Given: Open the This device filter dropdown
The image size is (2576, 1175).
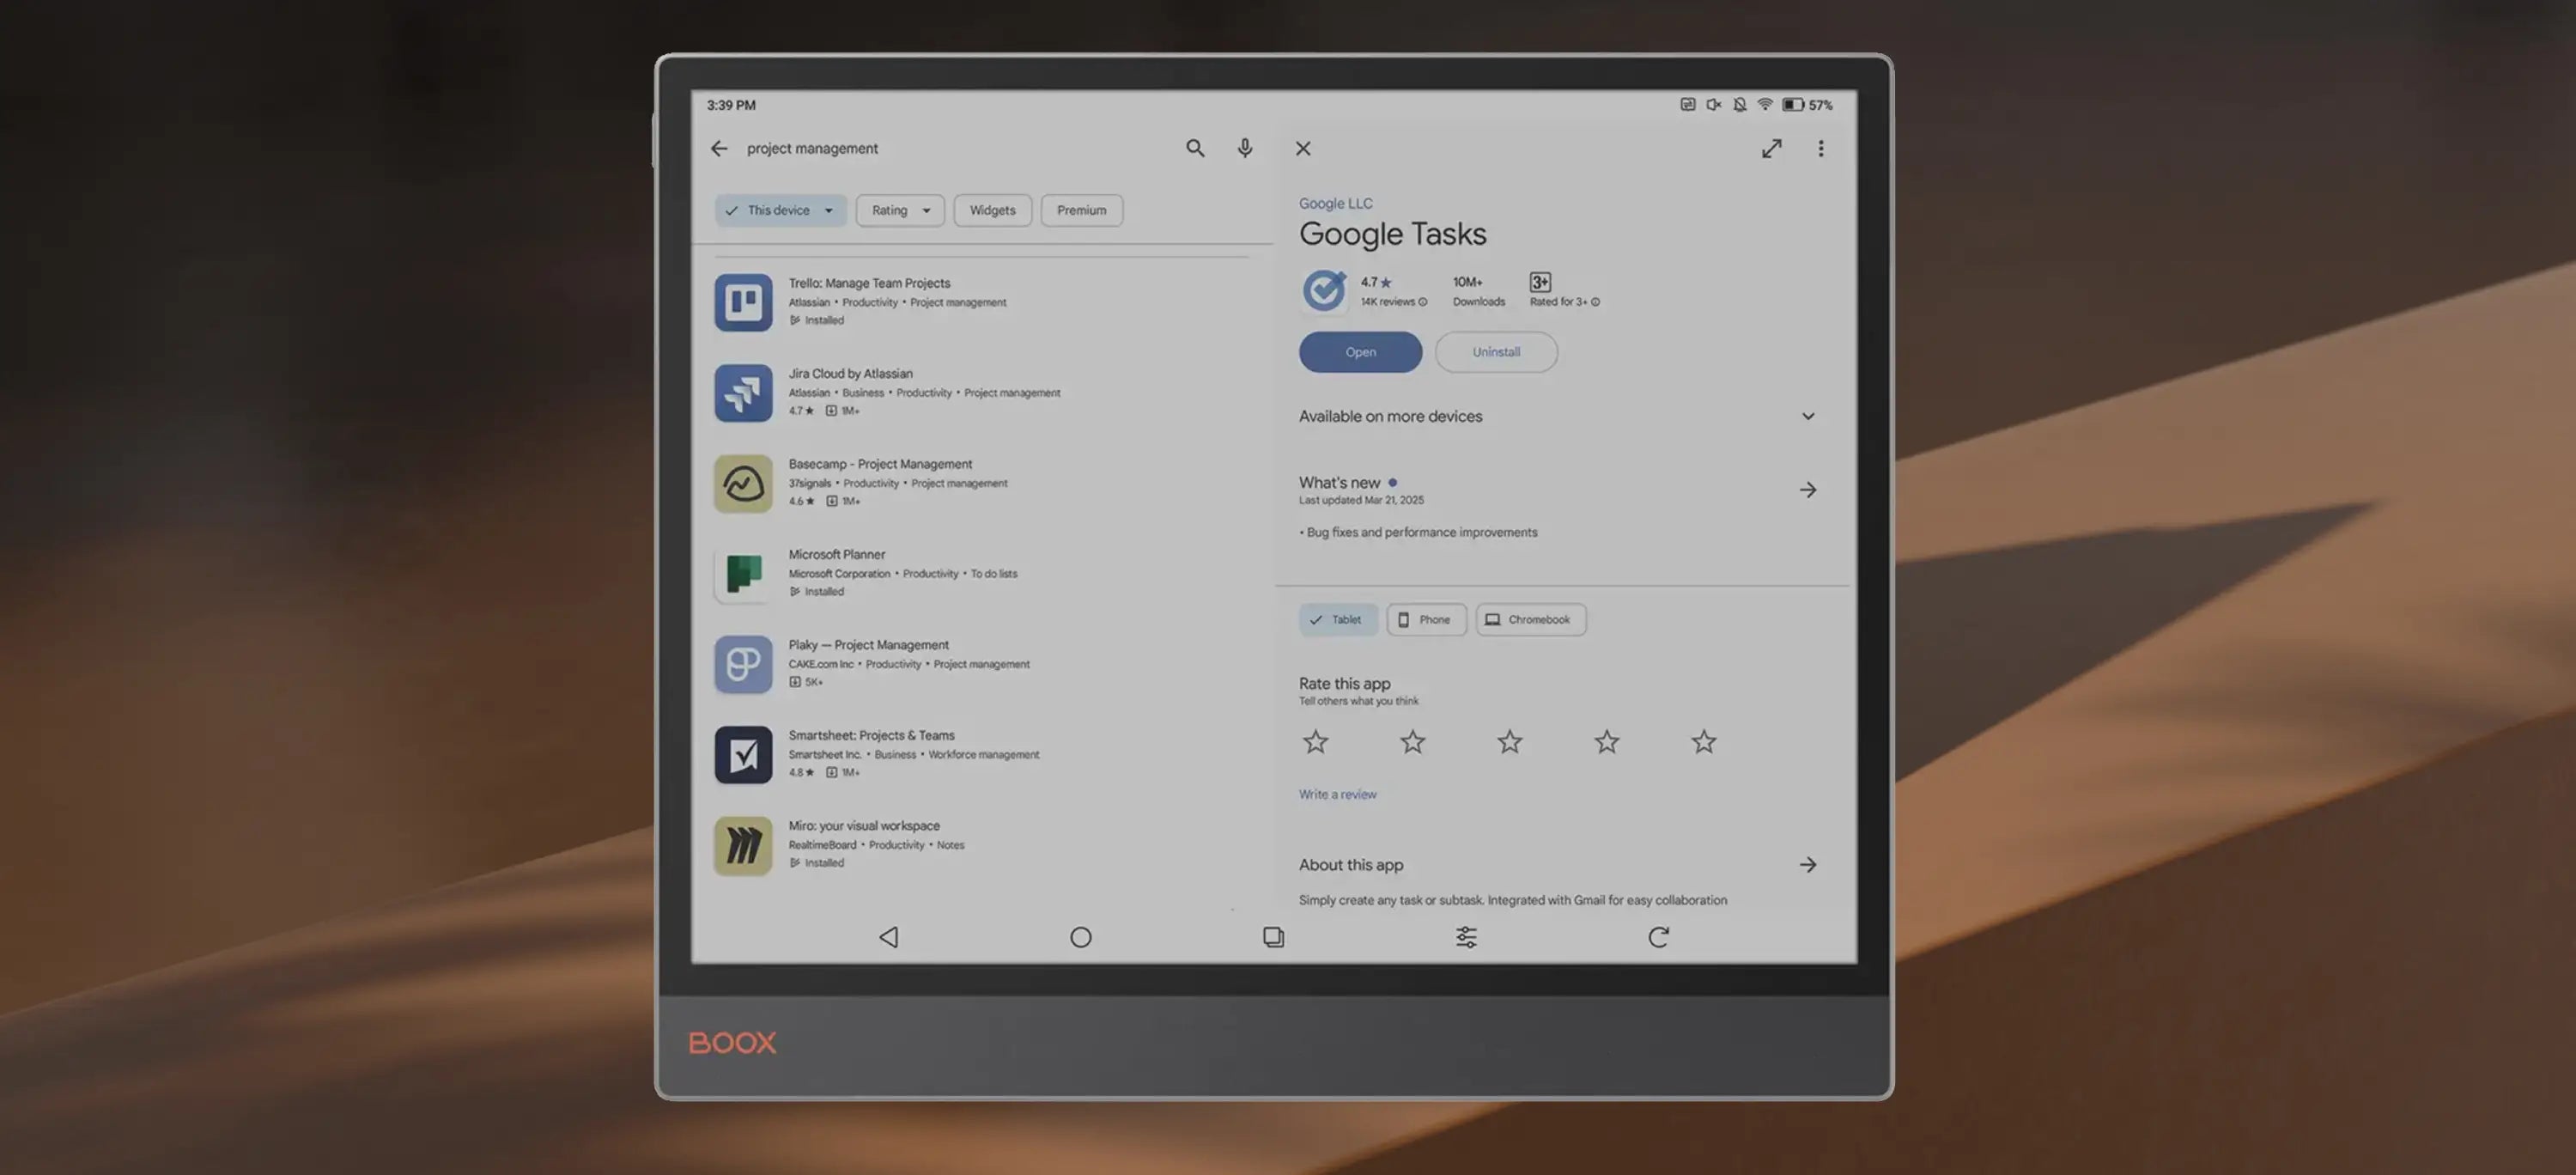Looking at the screenshot, I should click(780, 210).
